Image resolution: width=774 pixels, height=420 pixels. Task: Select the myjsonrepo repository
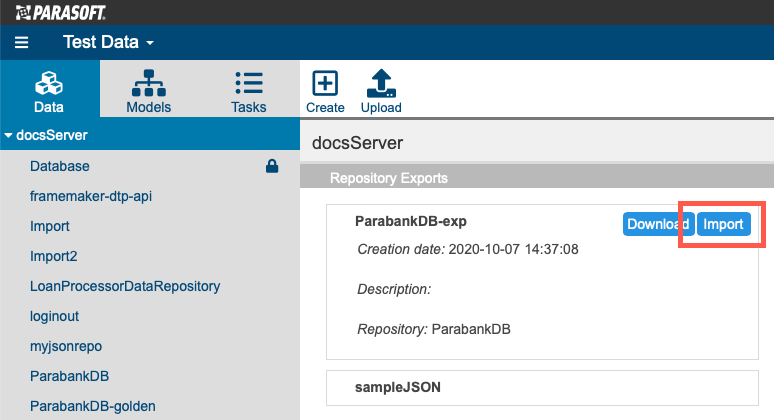tap(66, 346)
